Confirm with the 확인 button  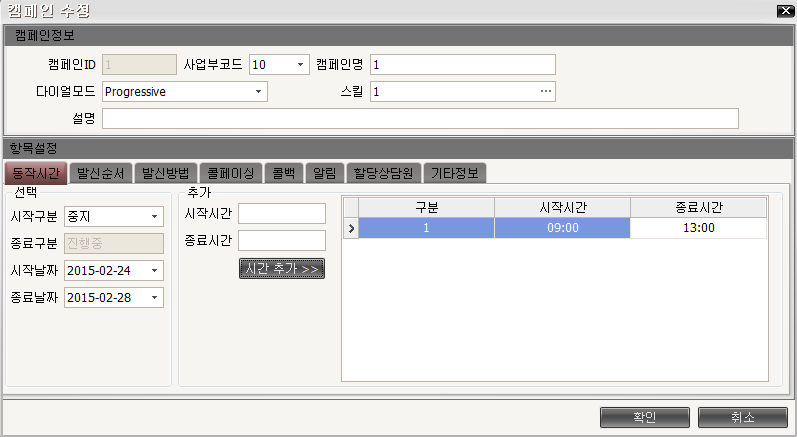(645, 418)
